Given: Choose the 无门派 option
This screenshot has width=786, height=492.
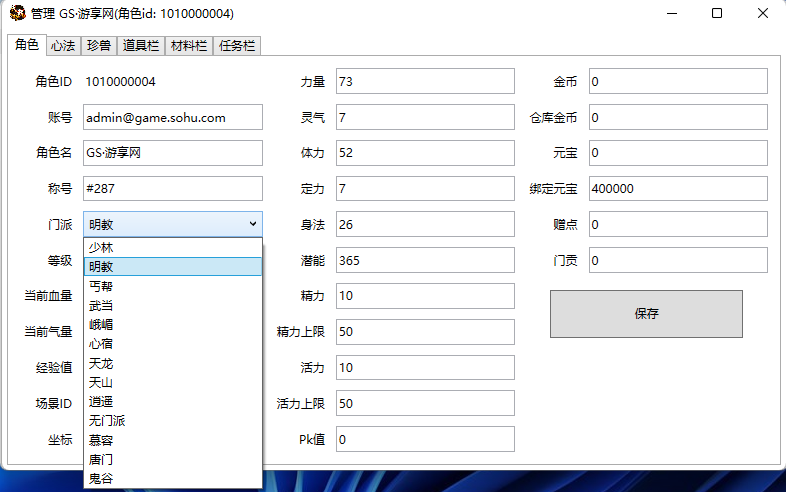Looking at the screenshot, I should pos(107,421).
